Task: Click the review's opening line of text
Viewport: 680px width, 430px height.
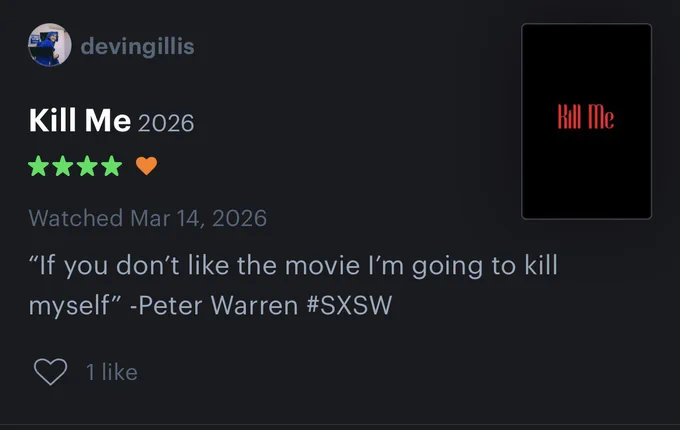Action: 293,265
